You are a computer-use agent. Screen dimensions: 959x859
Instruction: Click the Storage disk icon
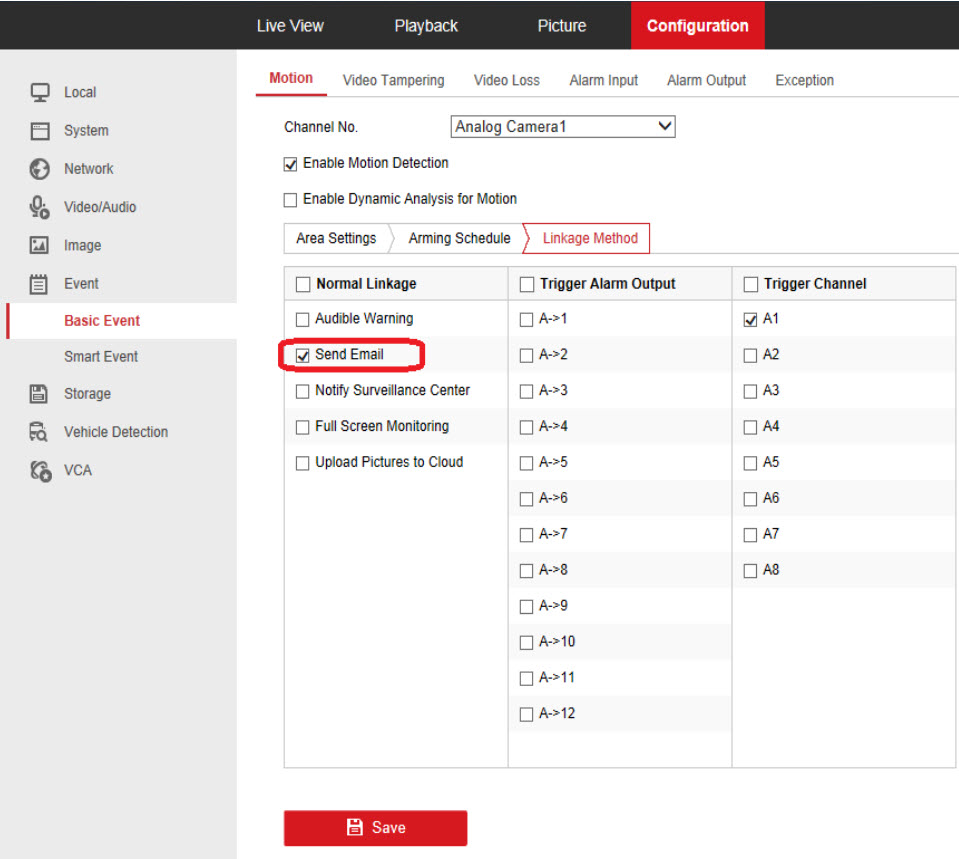coord(40,394)
